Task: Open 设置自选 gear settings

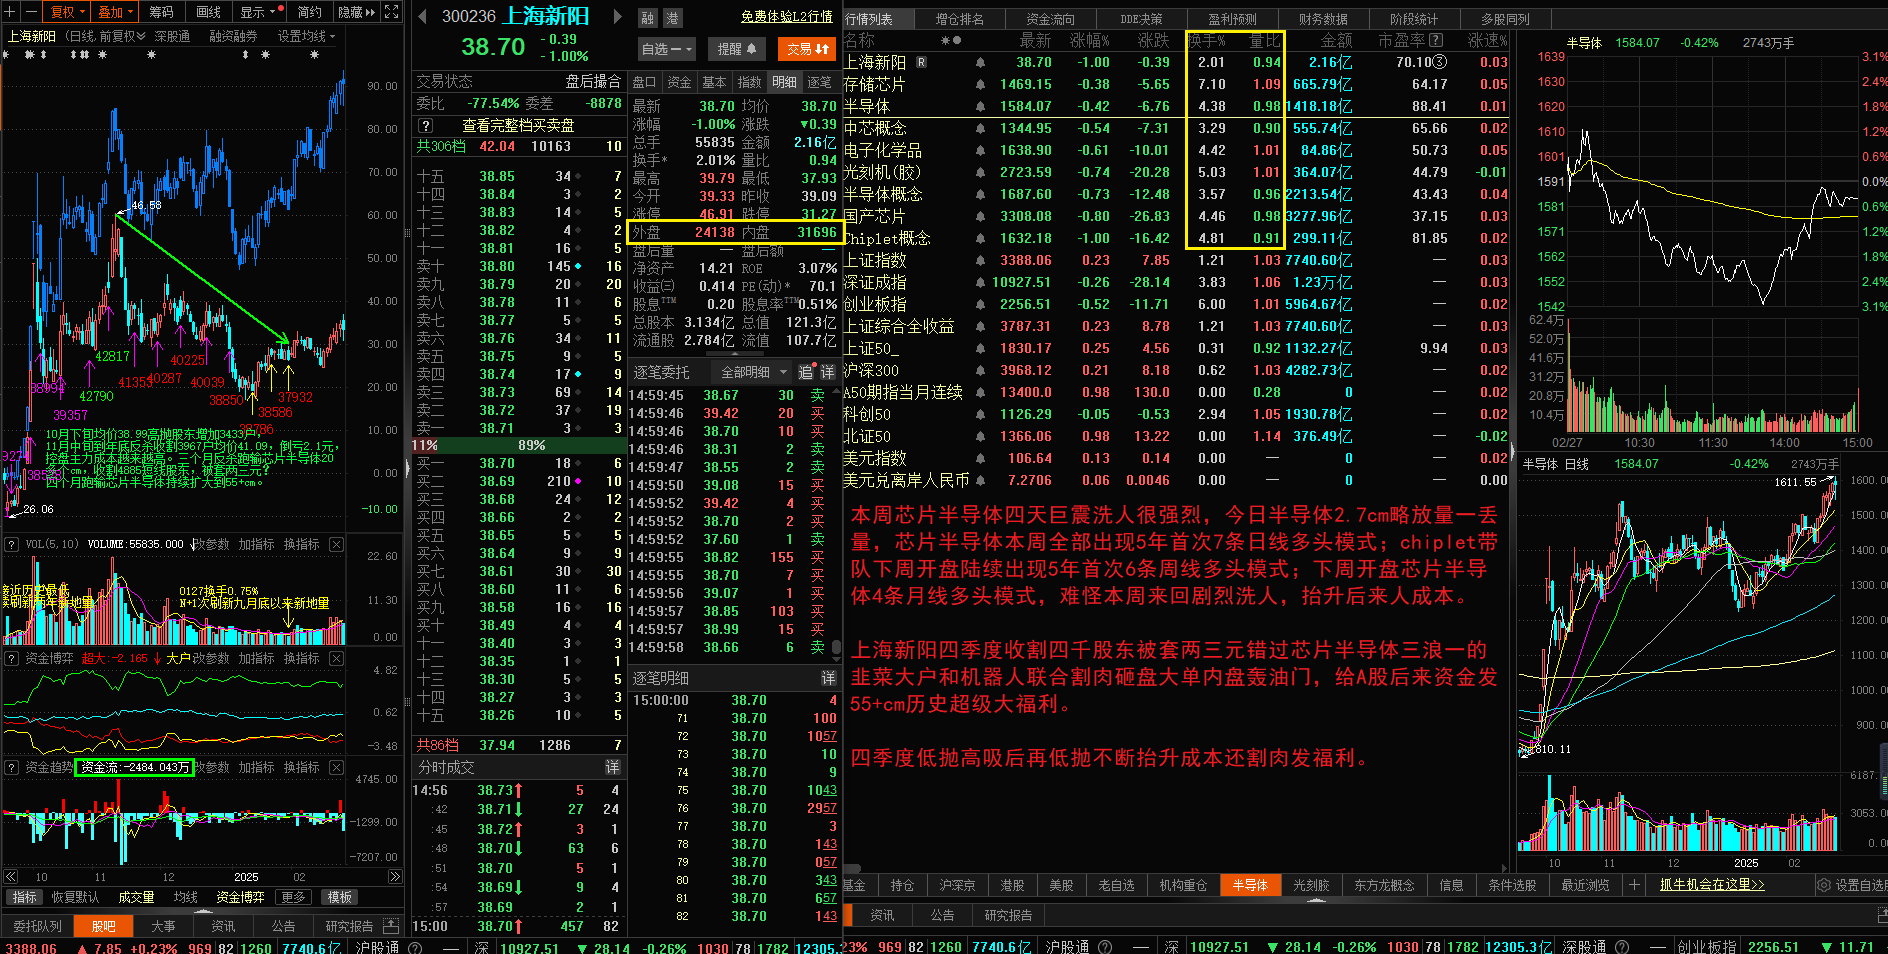Action: point(1851,885)
